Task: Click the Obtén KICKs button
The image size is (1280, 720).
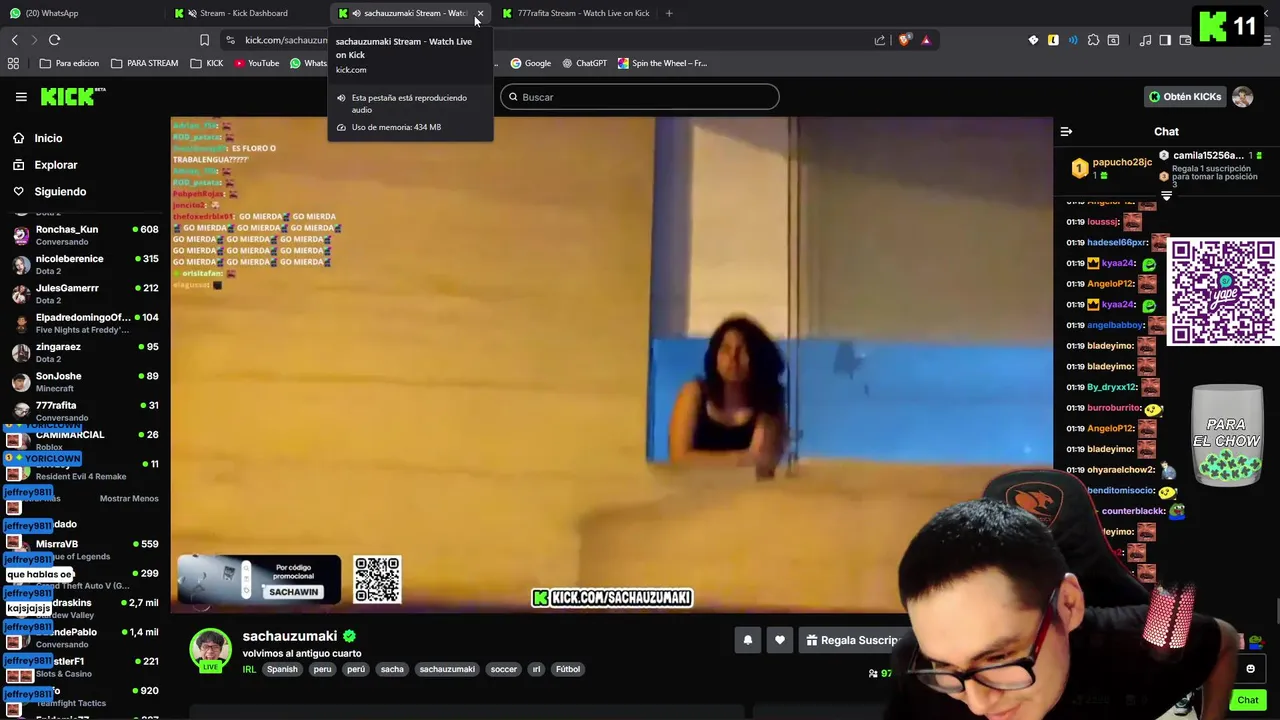Action: click(1185, 97)
